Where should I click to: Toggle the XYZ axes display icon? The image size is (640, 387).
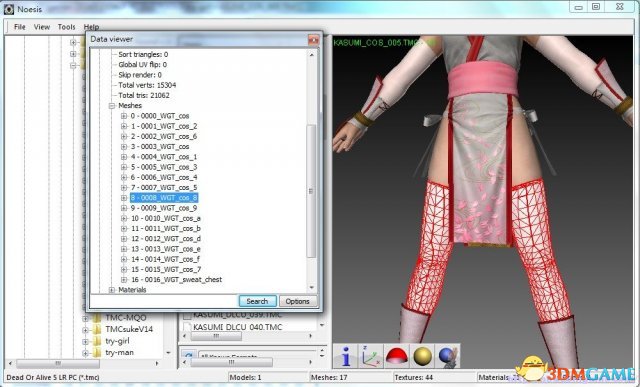[x=371, y=356]
